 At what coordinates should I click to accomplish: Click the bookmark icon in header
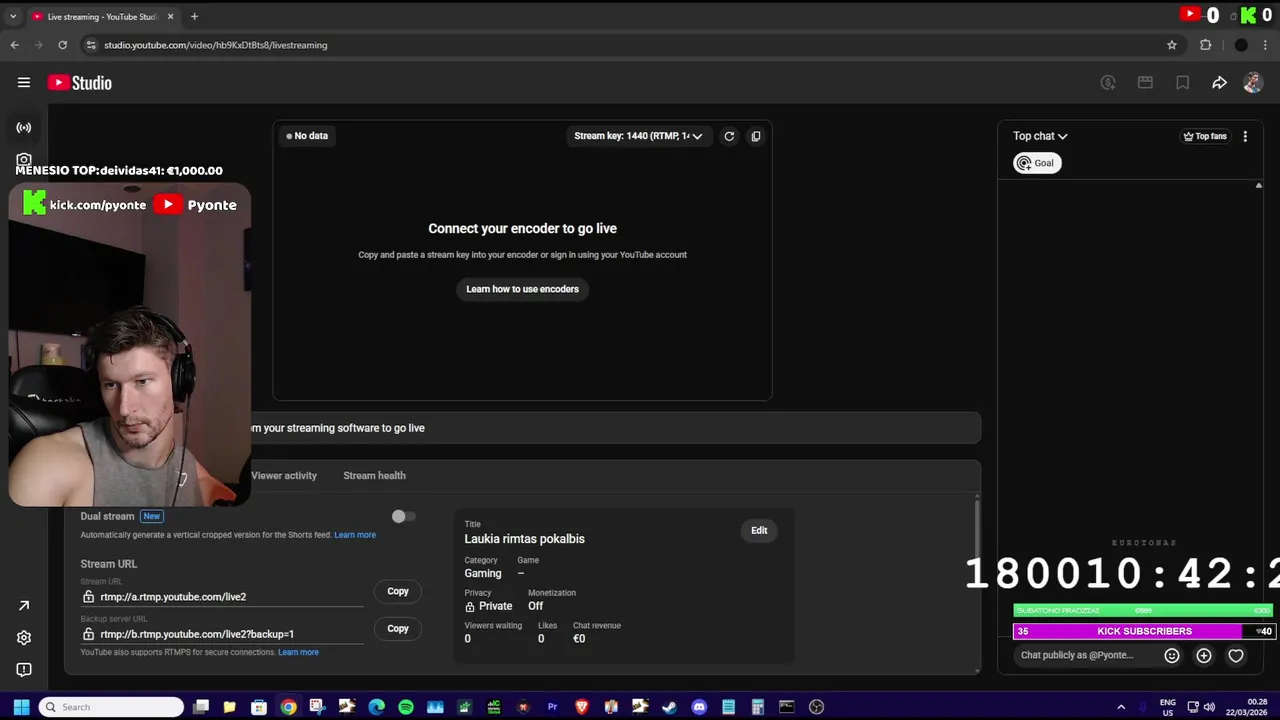pos(1182,83)
